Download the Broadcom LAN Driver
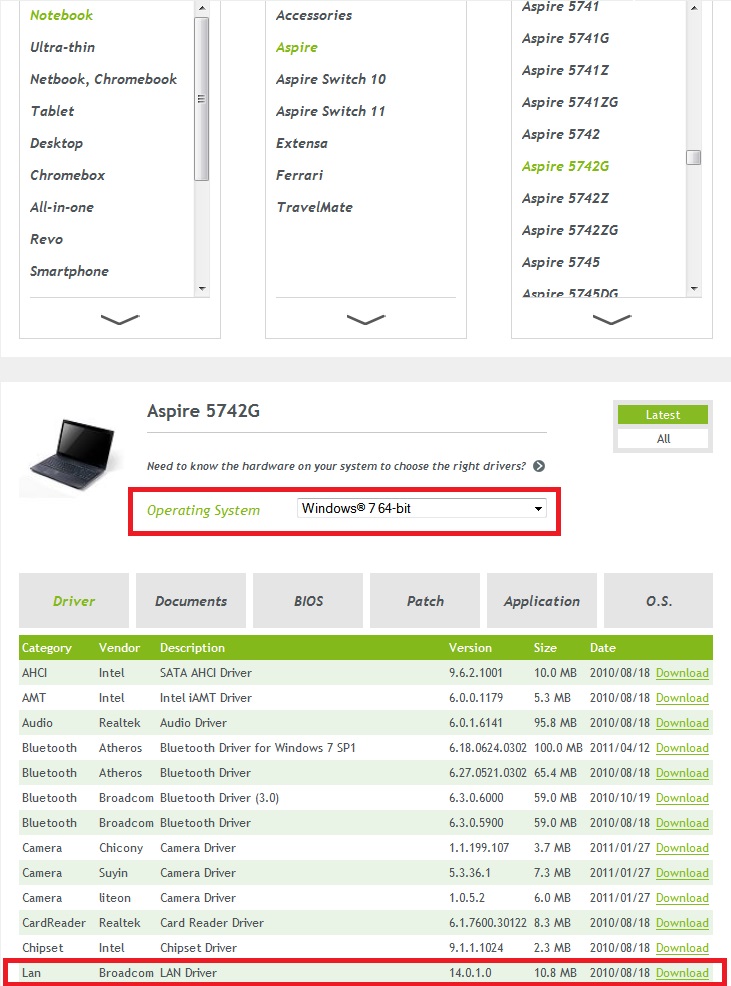Screen dimensions: 731x986 (682, 973)
